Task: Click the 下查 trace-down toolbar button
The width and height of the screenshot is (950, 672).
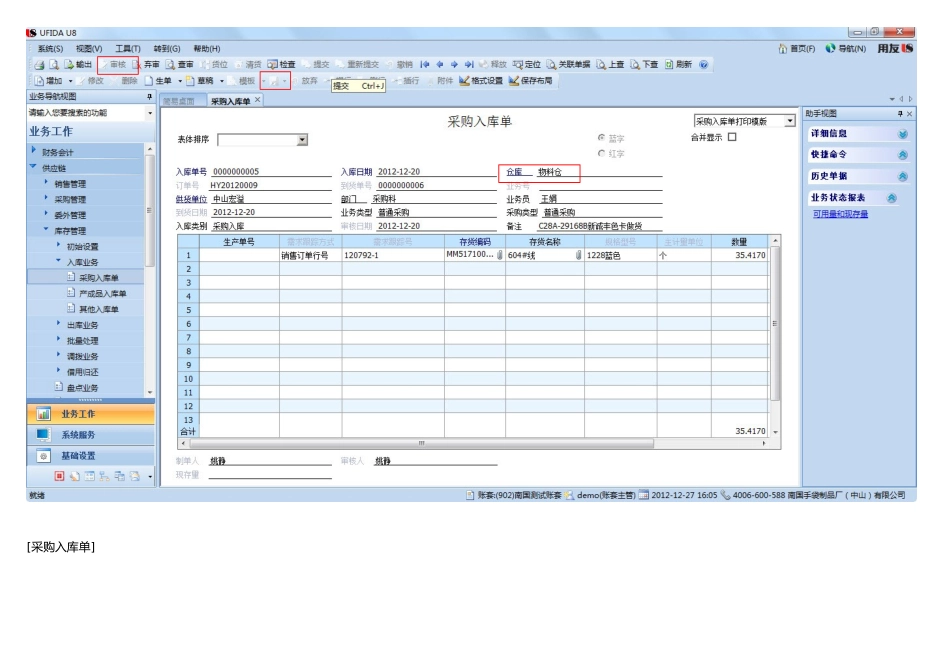Action: [x=643, y=65]
